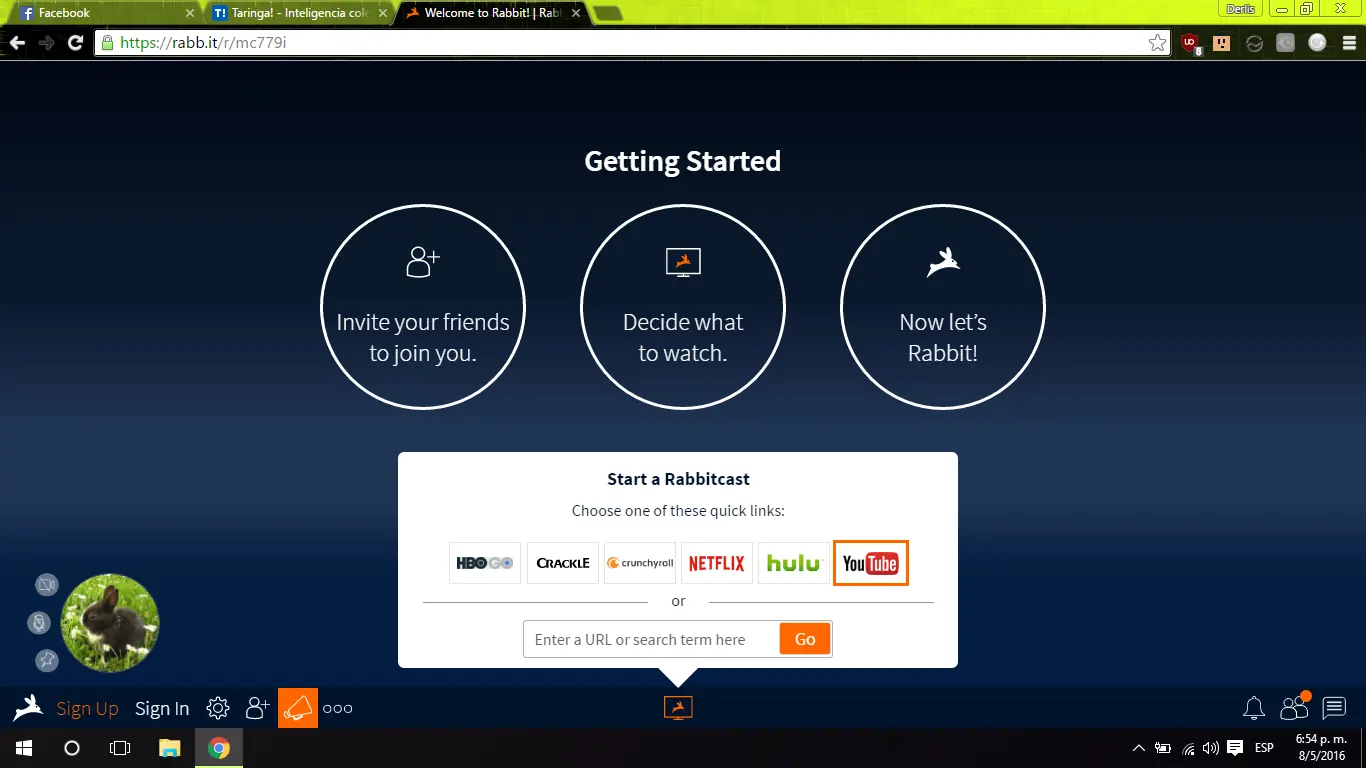The height and width of the screenshot is (768, 1366).
Task: Pin the rabbit avatar with the pushpin icon
Action: (47, 660)
